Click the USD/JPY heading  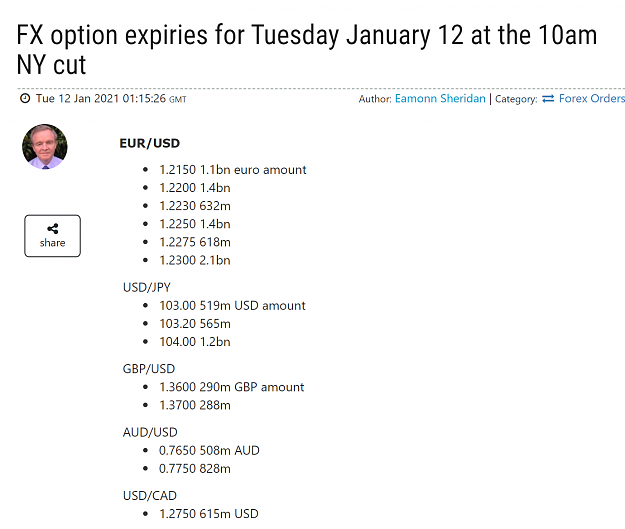click(147, 287)
